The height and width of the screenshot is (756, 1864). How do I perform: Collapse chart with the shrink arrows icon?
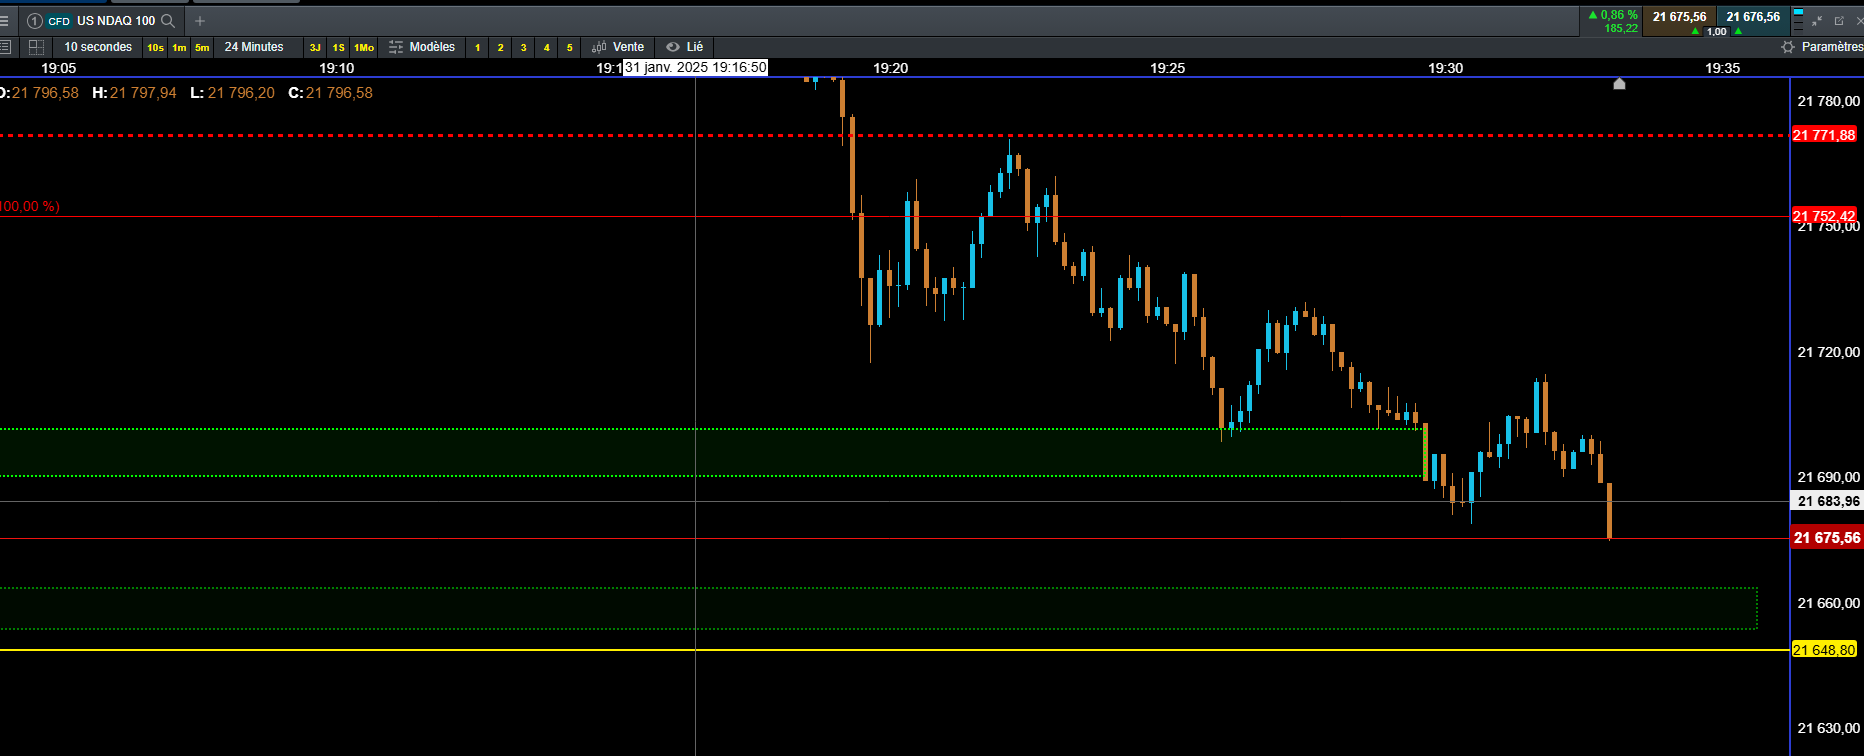tap(1817, 20)
